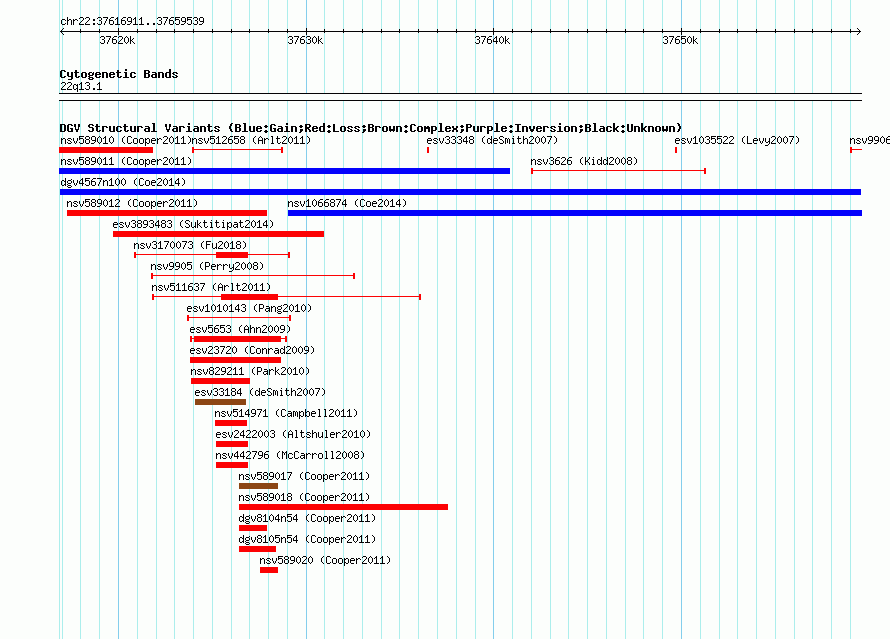The image size is (890, 639).
Task: Select the esv23720 red loss bar
Action: tap(236, 360)
